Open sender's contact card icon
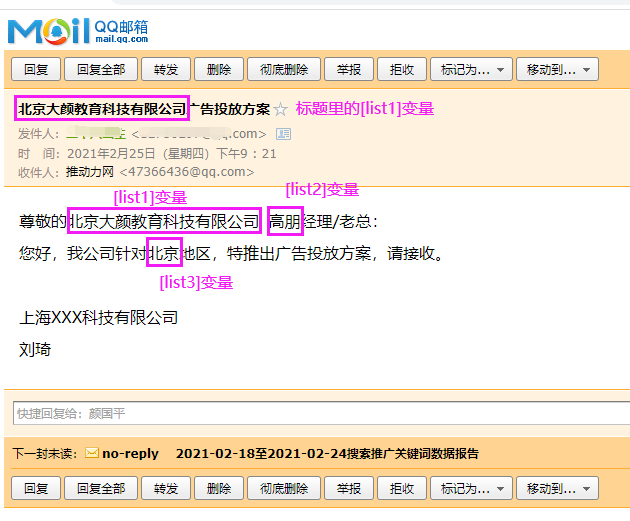This screenshot has width=630, height=521. click(283, 134)
